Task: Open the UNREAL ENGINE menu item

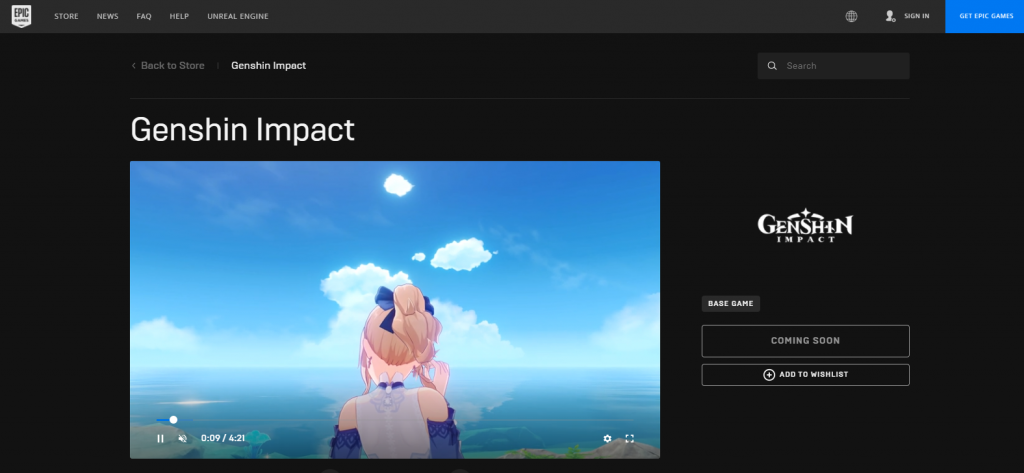Action: pos(238,16)
